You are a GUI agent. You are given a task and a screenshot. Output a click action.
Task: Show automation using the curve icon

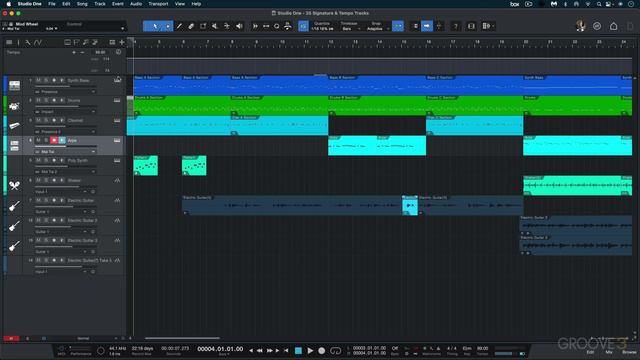click(38, 42)
